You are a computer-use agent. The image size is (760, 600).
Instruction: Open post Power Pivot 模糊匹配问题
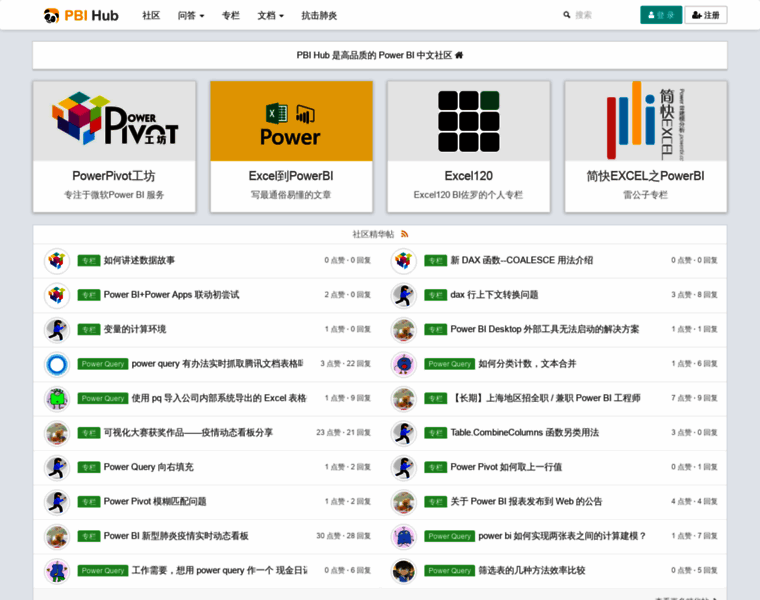[x=155, y=502]
